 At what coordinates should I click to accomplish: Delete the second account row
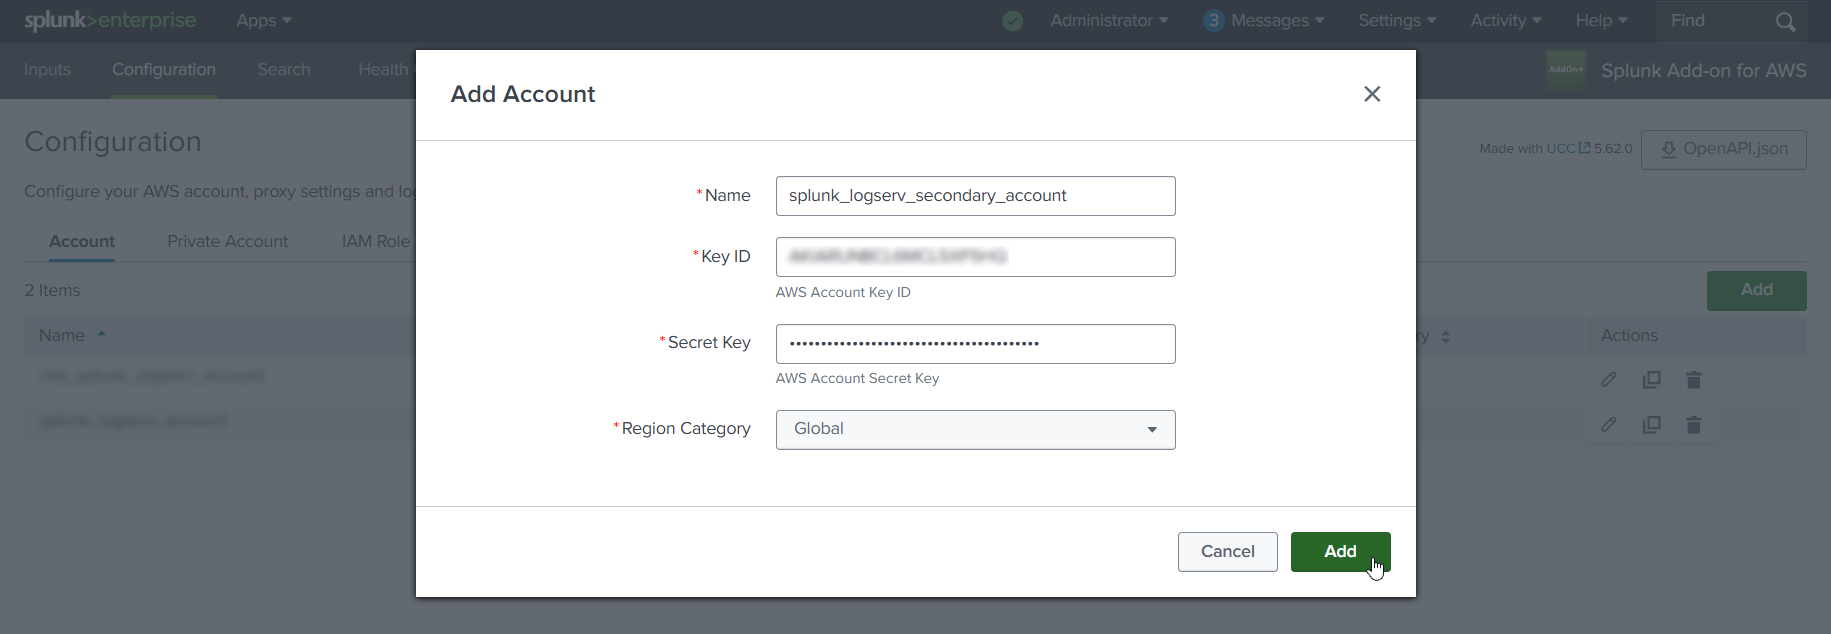coord(1693,425)
